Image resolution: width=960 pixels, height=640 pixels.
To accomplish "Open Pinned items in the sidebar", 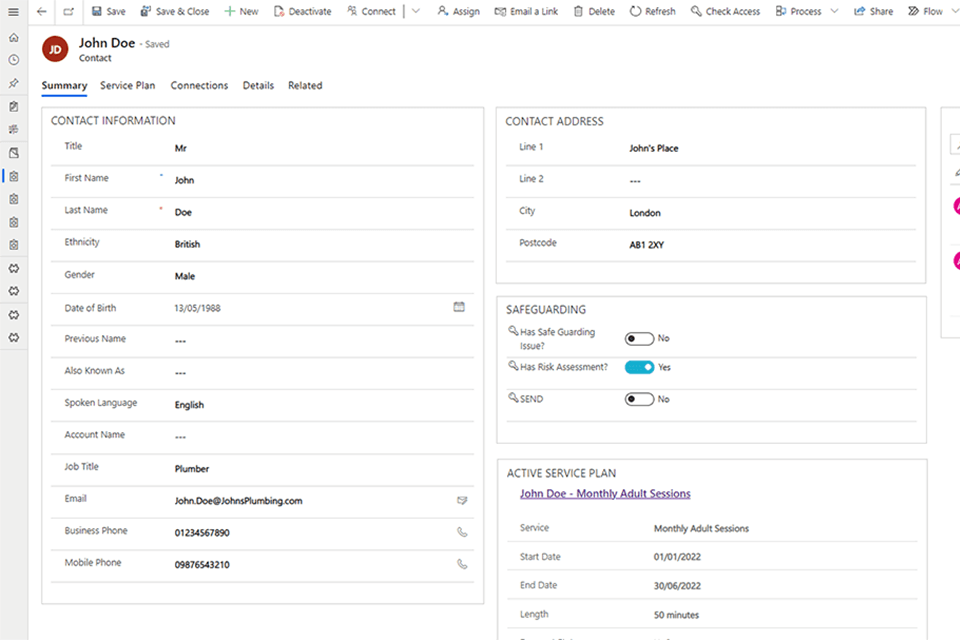I will tap(13, 83).
